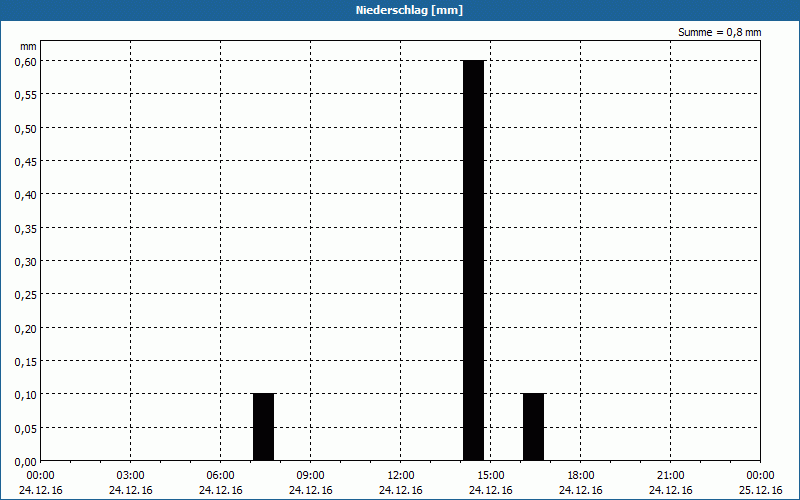Click the mm unit label above y-axis
Viewport: 800px width, 500px height.
[28, 46]
